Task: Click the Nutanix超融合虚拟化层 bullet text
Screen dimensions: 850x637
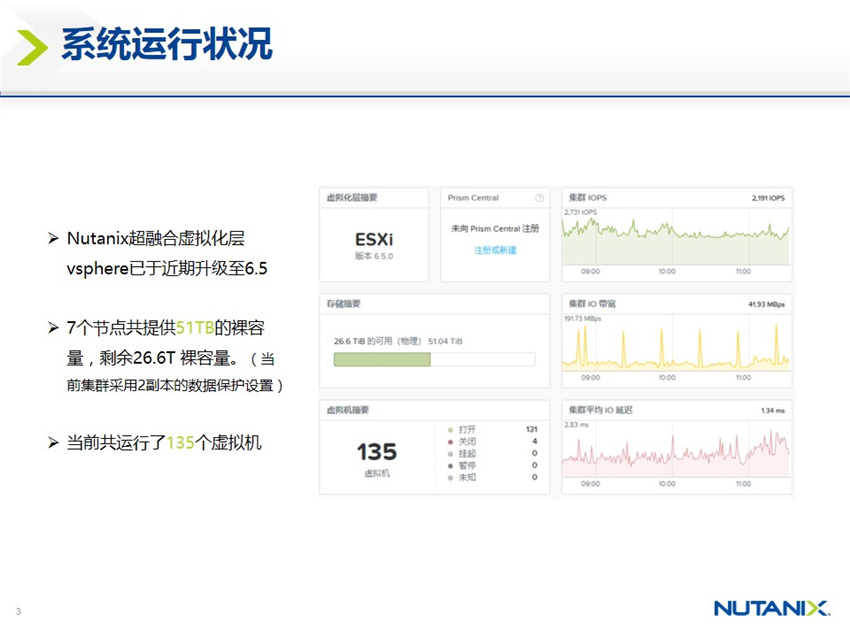Action: [156, 238]
